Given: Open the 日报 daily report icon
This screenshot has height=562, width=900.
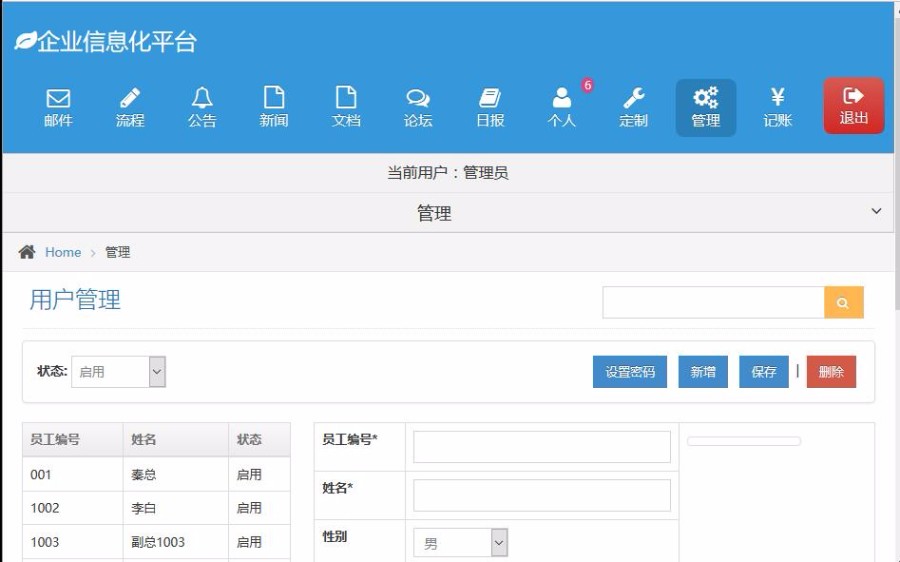Looking at the screenshot, I should (x=490, y=107).
